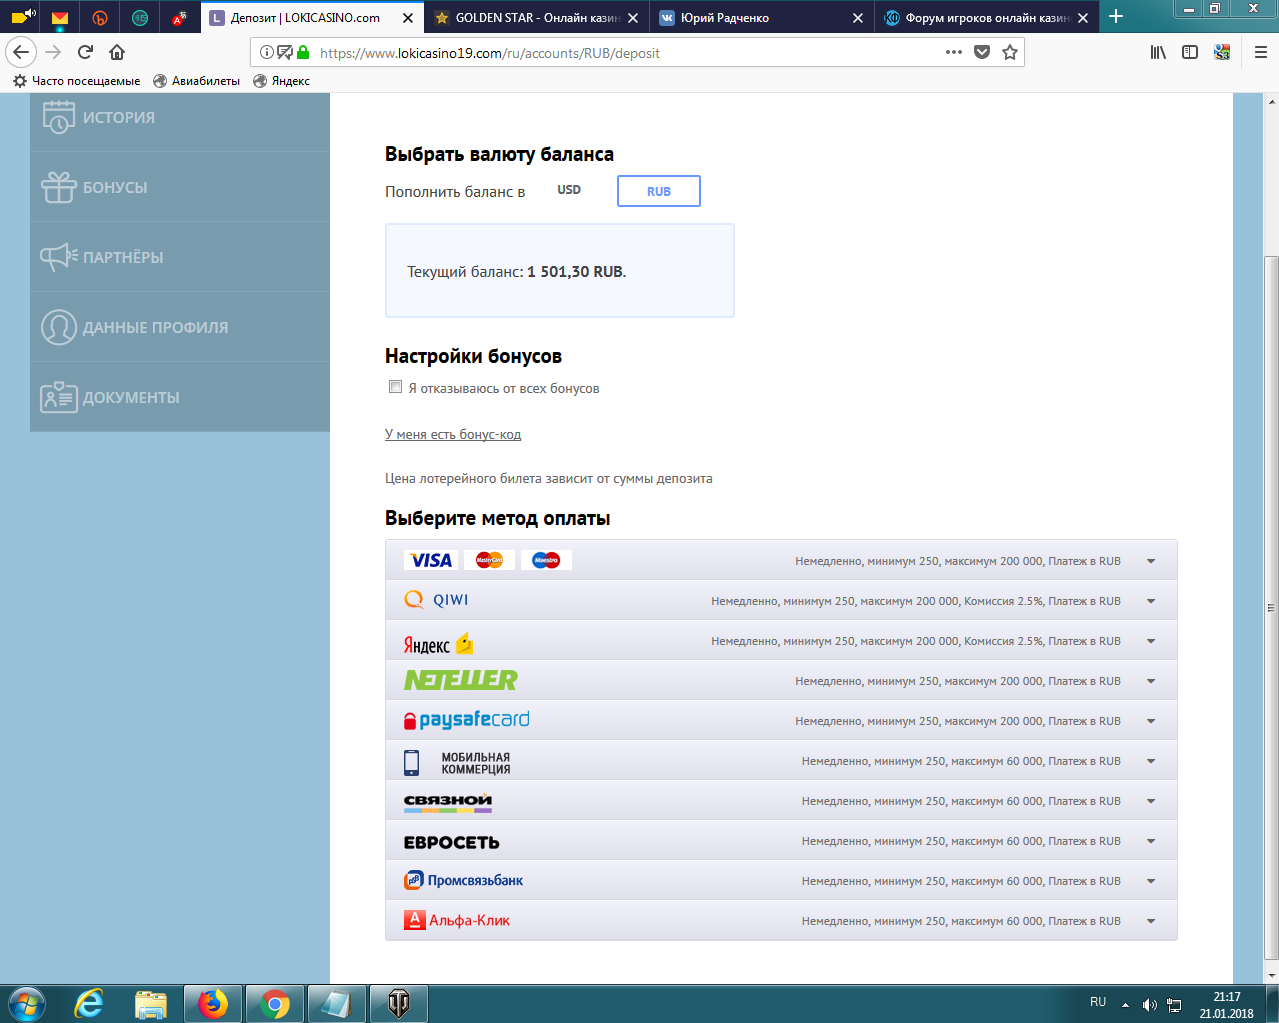Screen dimensions: 1279x1023
Task: Switch to Юрий Радченко VK tab
Action: [x=761, y=17]
